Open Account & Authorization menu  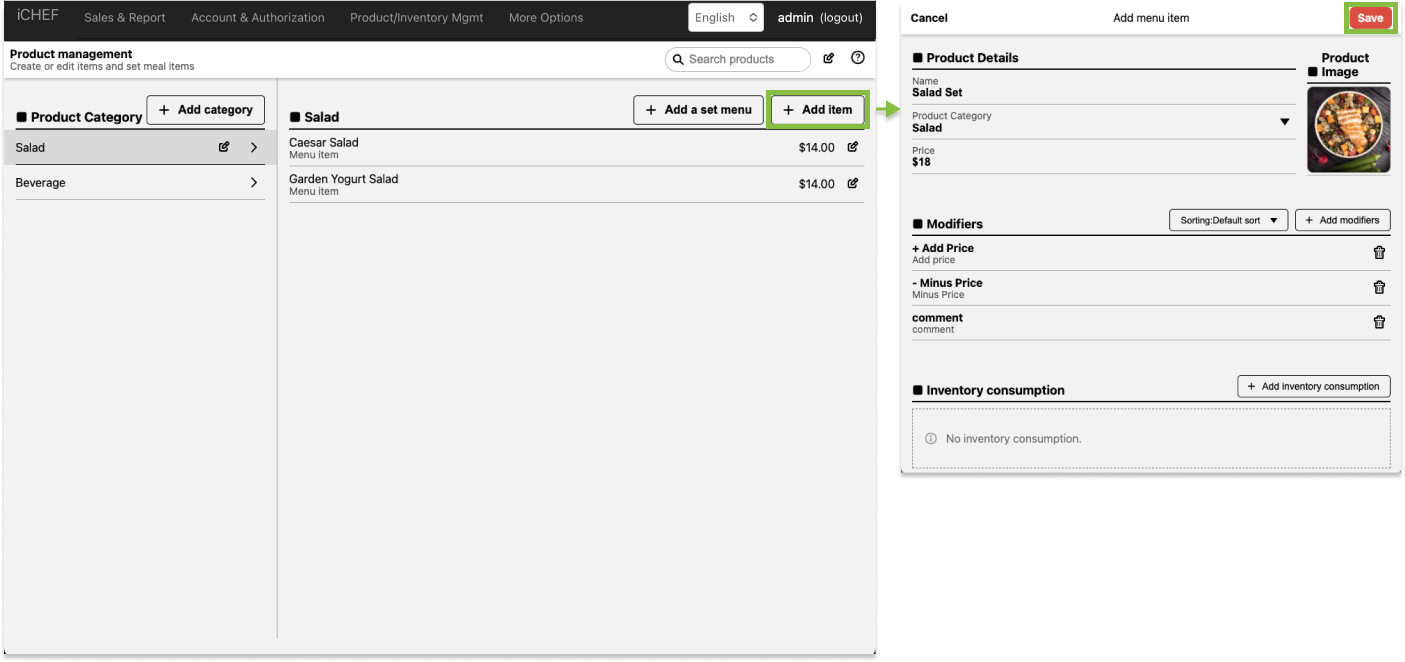[258, 17]
